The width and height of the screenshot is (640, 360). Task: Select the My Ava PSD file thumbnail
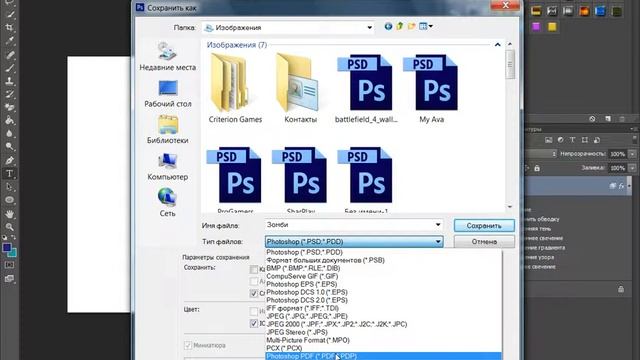[431, 89]
